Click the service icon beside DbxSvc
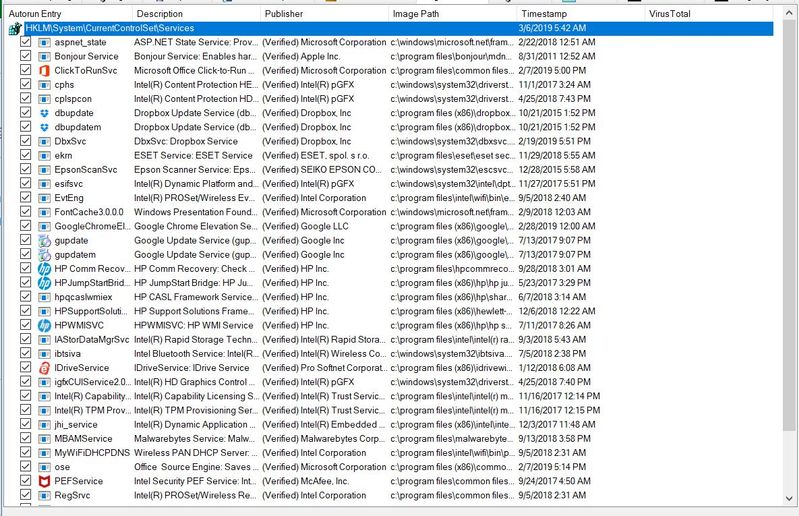Image resolution: width=799 pixels, height=516 pixels. (44, 142)
